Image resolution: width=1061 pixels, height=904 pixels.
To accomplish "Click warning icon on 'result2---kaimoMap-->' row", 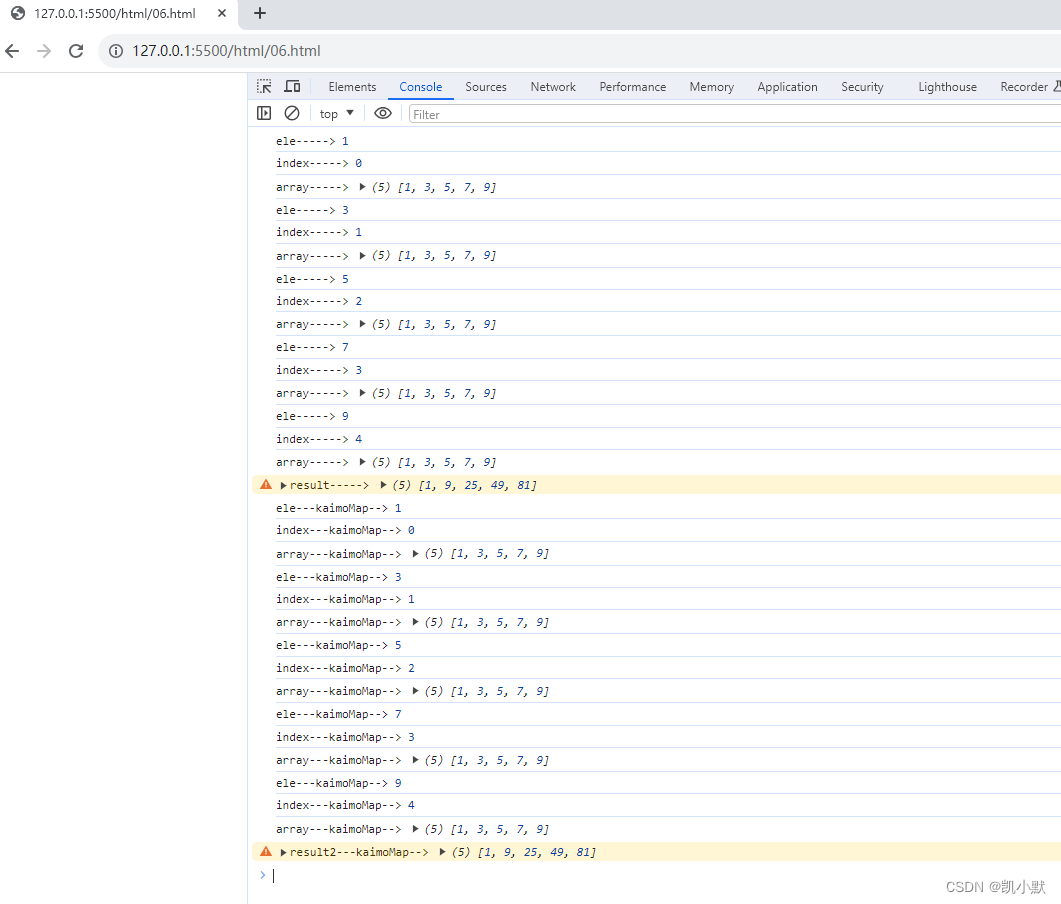I will [x=266, y=851].
